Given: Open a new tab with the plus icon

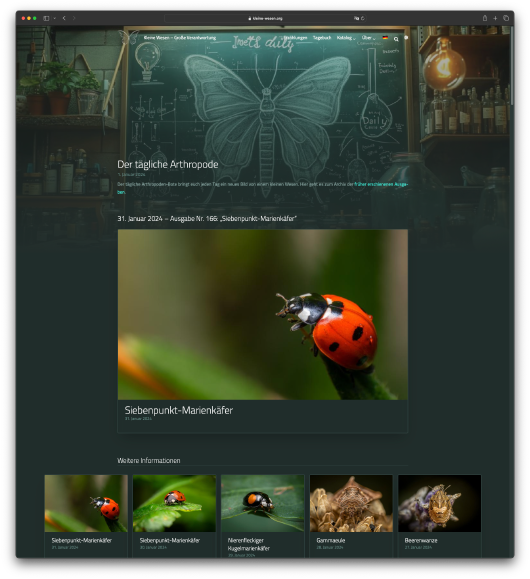Looking at the screenshot, I should tap(495, 18).
